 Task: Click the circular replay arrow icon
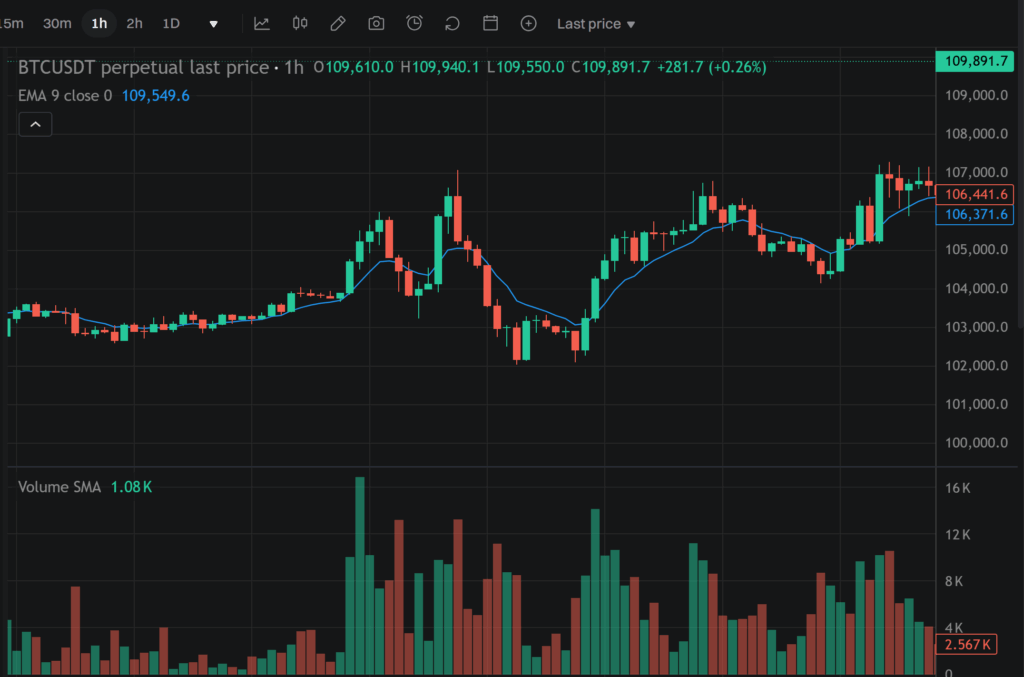pos(452,23)
